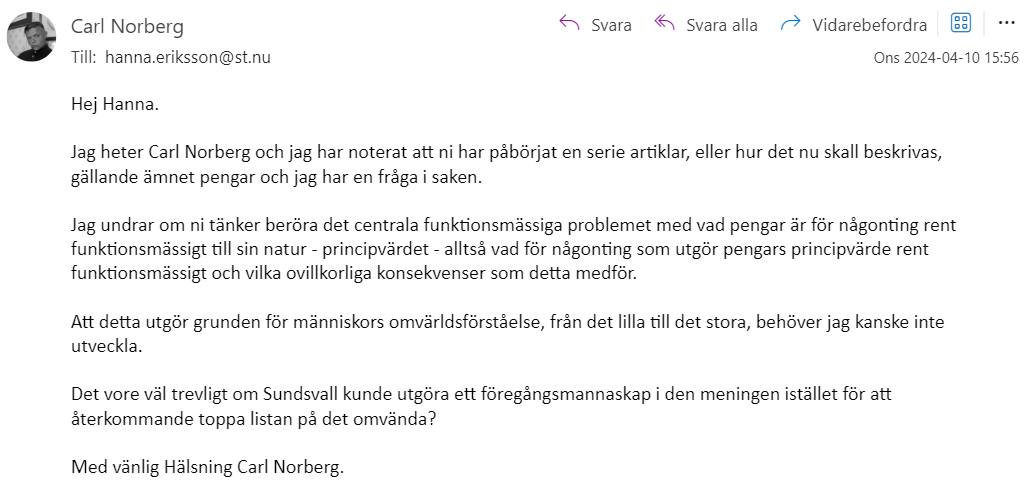Click the closing line Med vänlig Hälsning
This screenshot has height=490, width=1025.
point(208,467)
